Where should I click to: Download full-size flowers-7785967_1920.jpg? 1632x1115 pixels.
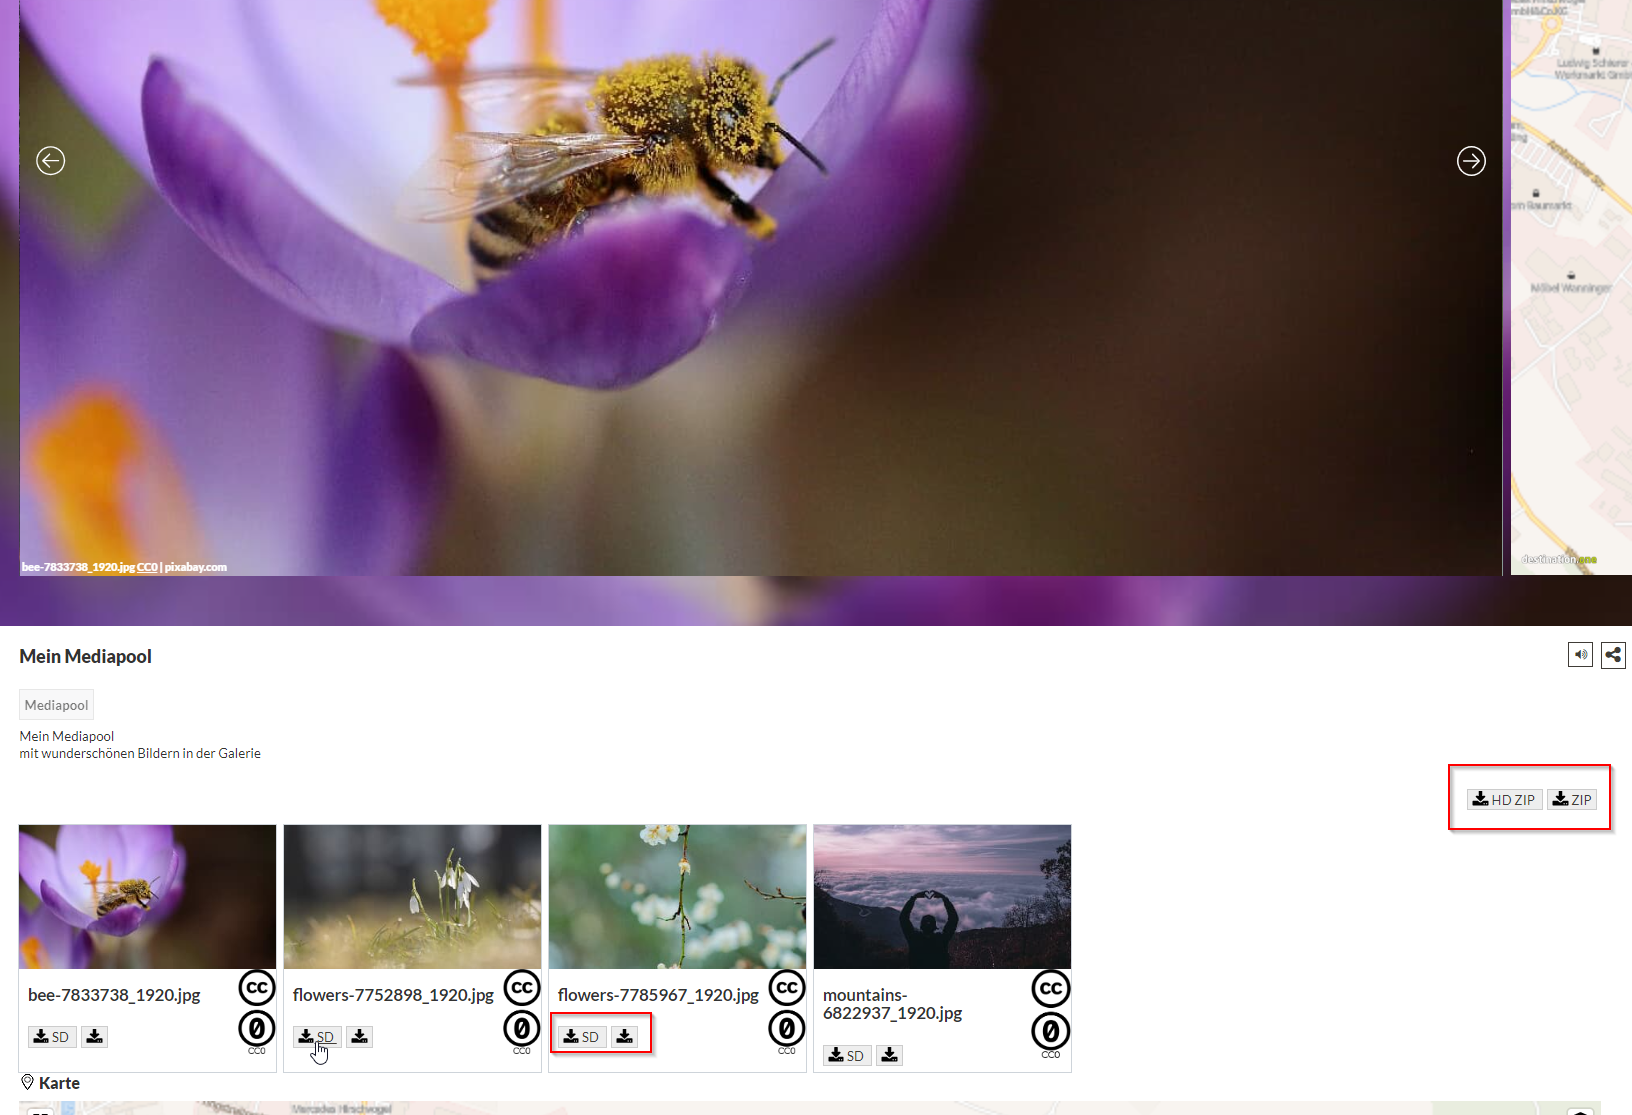tap(625, 1037)
